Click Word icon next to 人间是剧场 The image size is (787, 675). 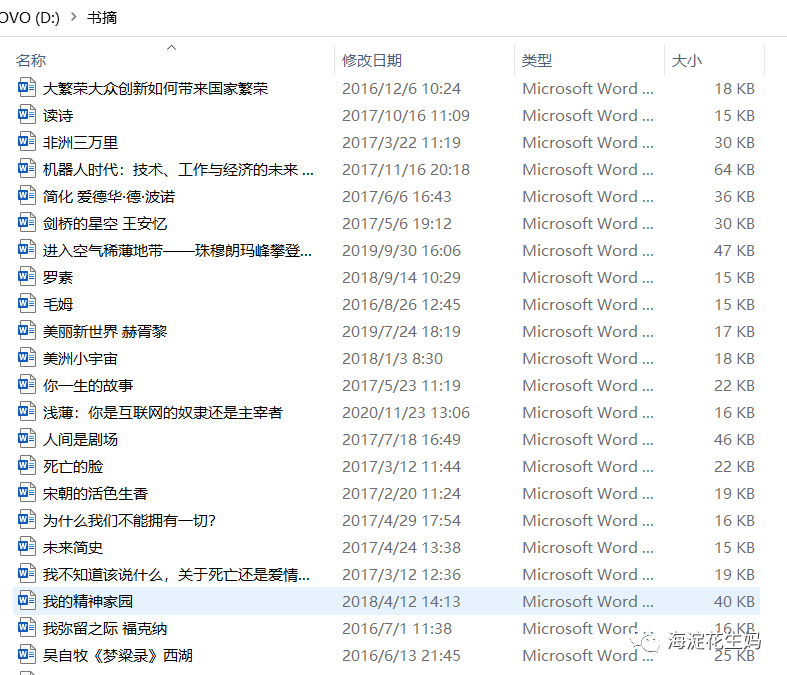pyautogui.click(x=27, y=439)
